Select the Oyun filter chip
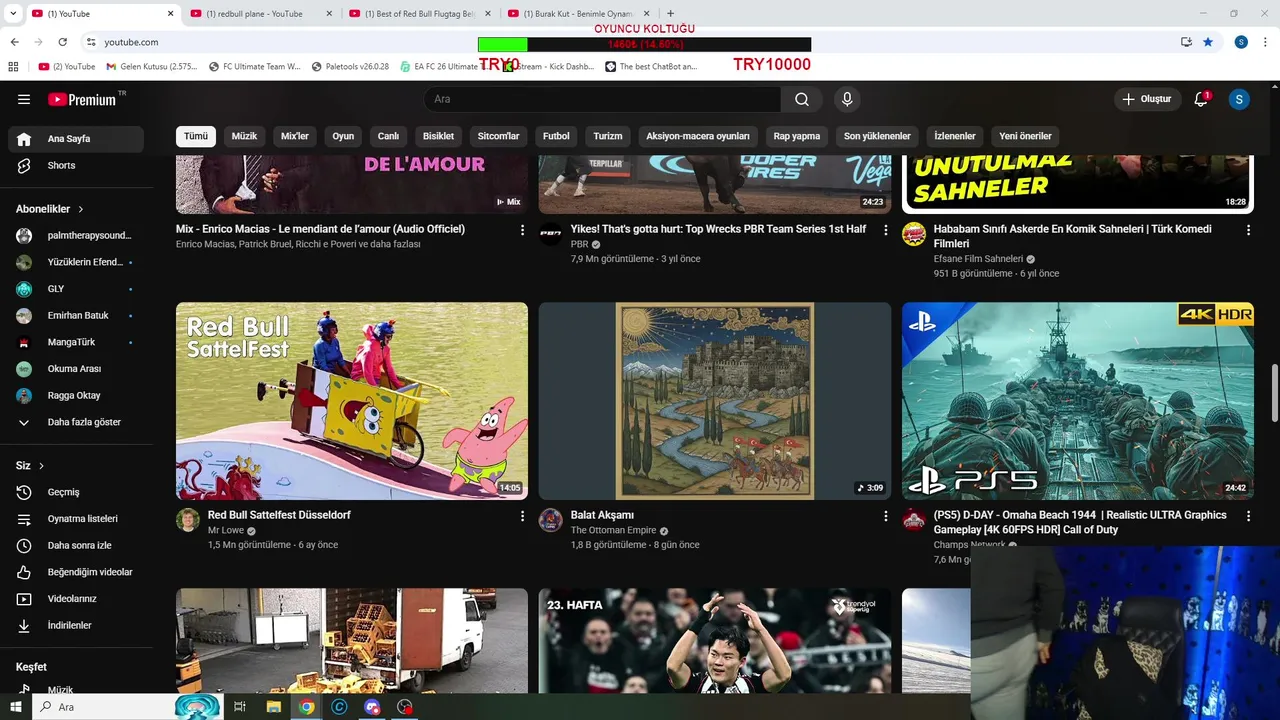Viewport: 1280px width, 720px height. [343, 136]
